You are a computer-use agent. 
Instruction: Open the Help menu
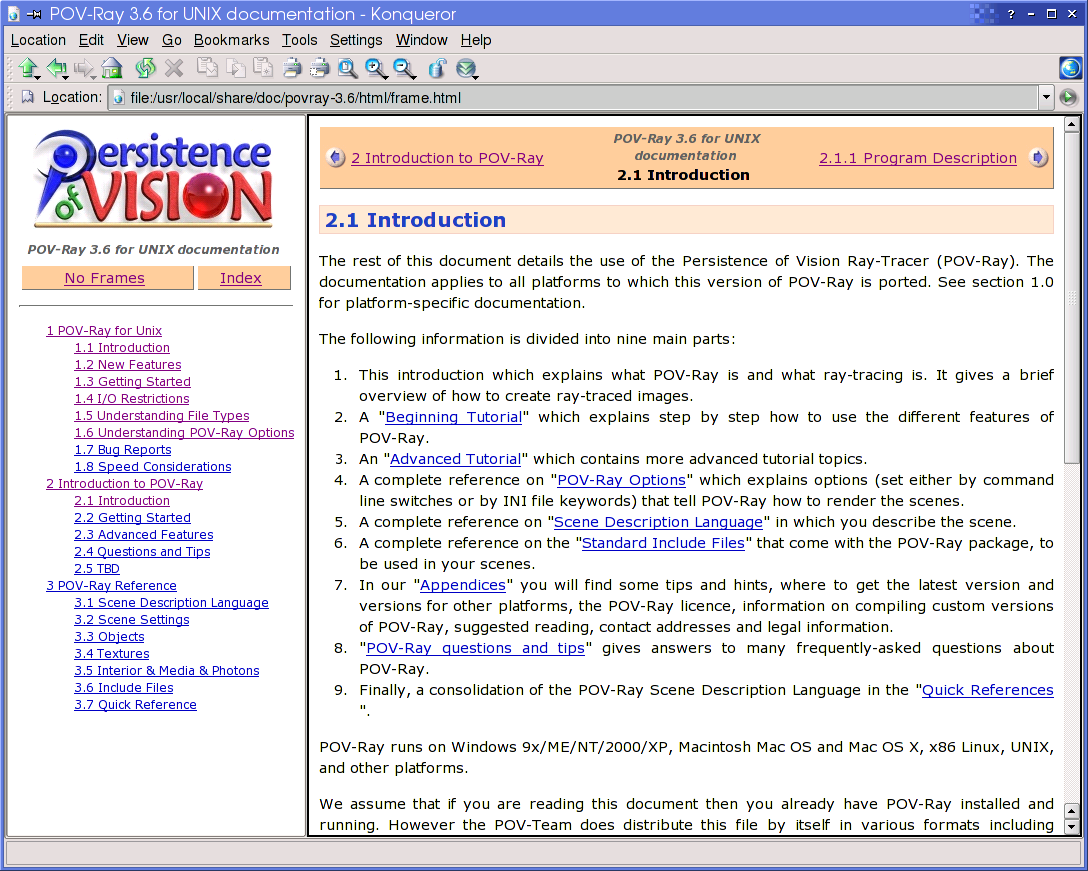pos(475,40)
